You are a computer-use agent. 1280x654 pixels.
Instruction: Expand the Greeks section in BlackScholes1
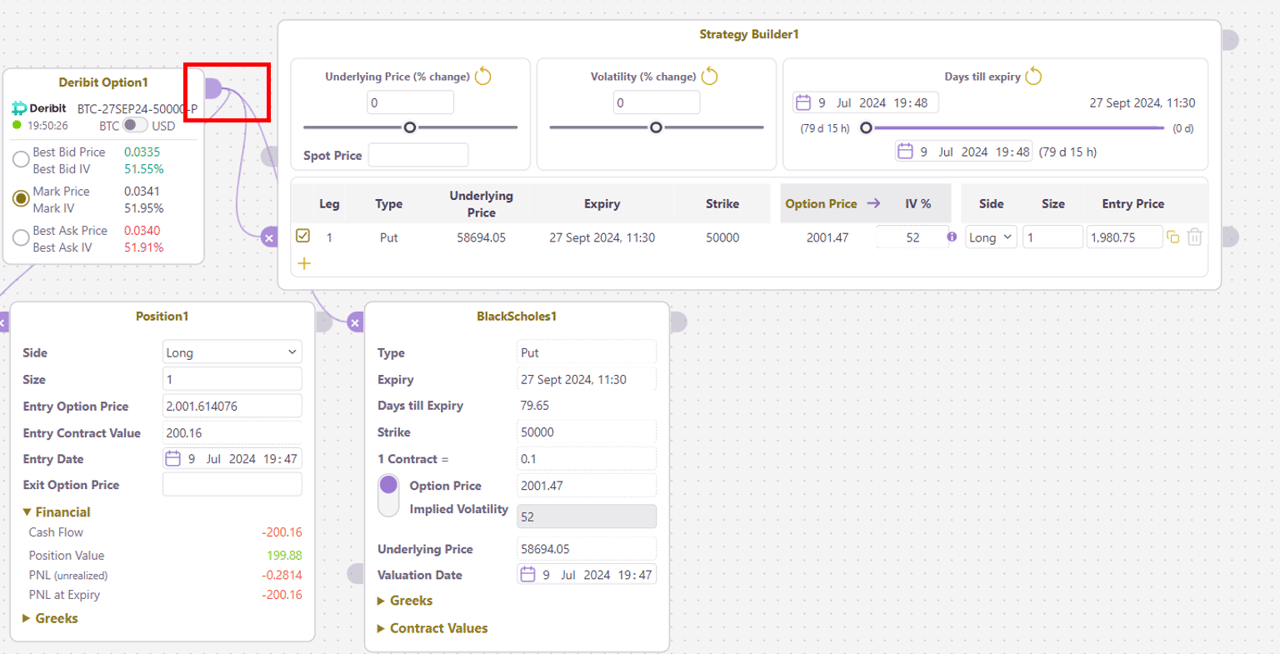click(405, 600)
